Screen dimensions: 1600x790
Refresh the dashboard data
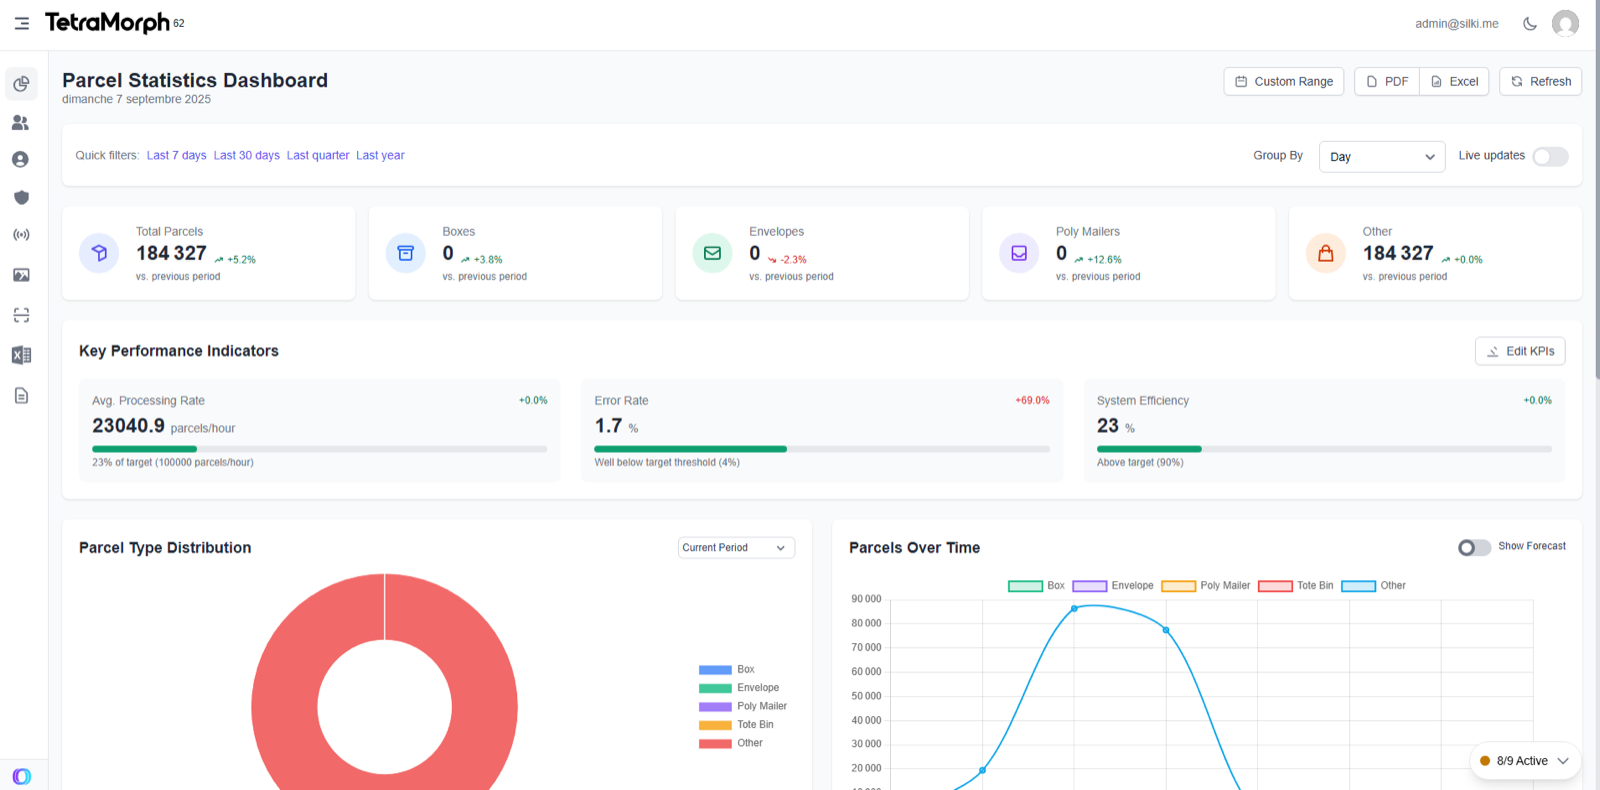pyautogui.click(x=1540, y=81)
